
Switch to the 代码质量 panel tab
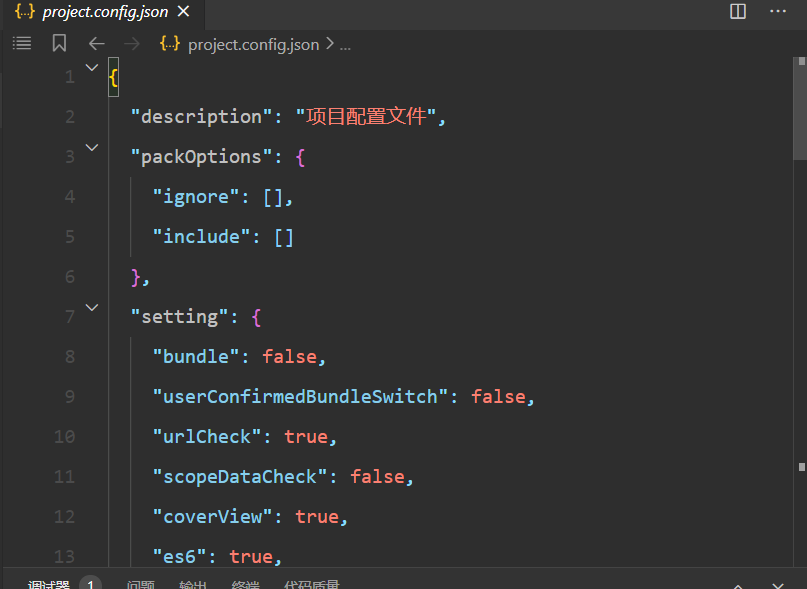pyautogui.click(x=312, y=584)
